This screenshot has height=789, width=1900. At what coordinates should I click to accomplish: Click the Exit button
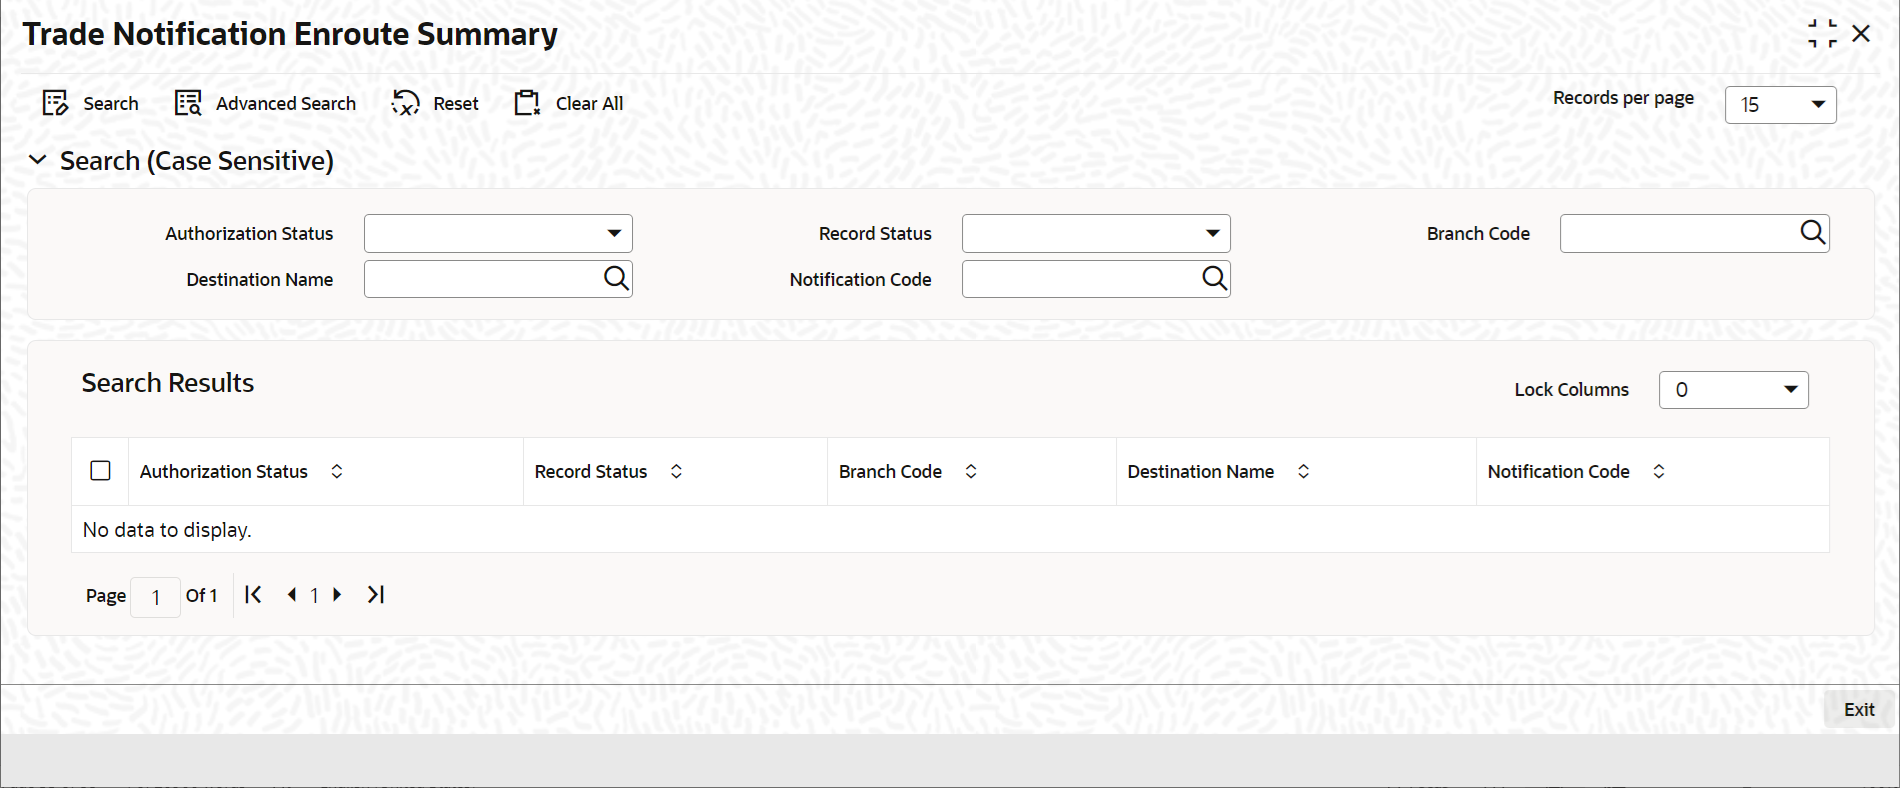point(1859,709)
